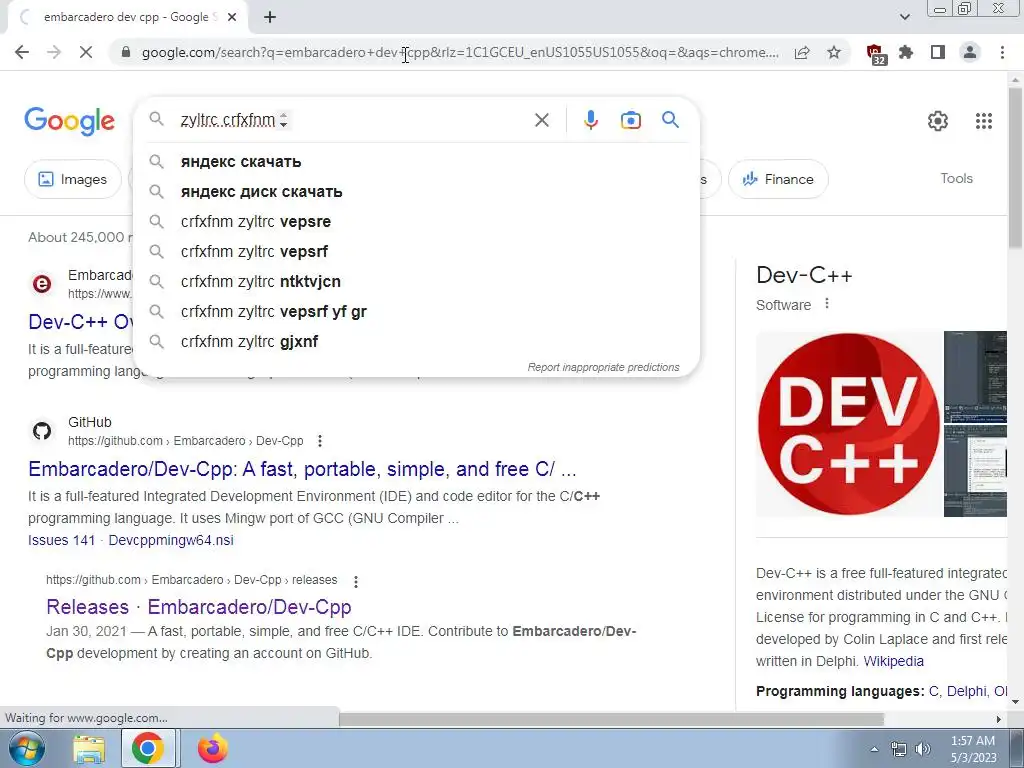Open the volume speaker tray icon
This screenshot has height=768, width=1024.
click(x=922, y=749)
